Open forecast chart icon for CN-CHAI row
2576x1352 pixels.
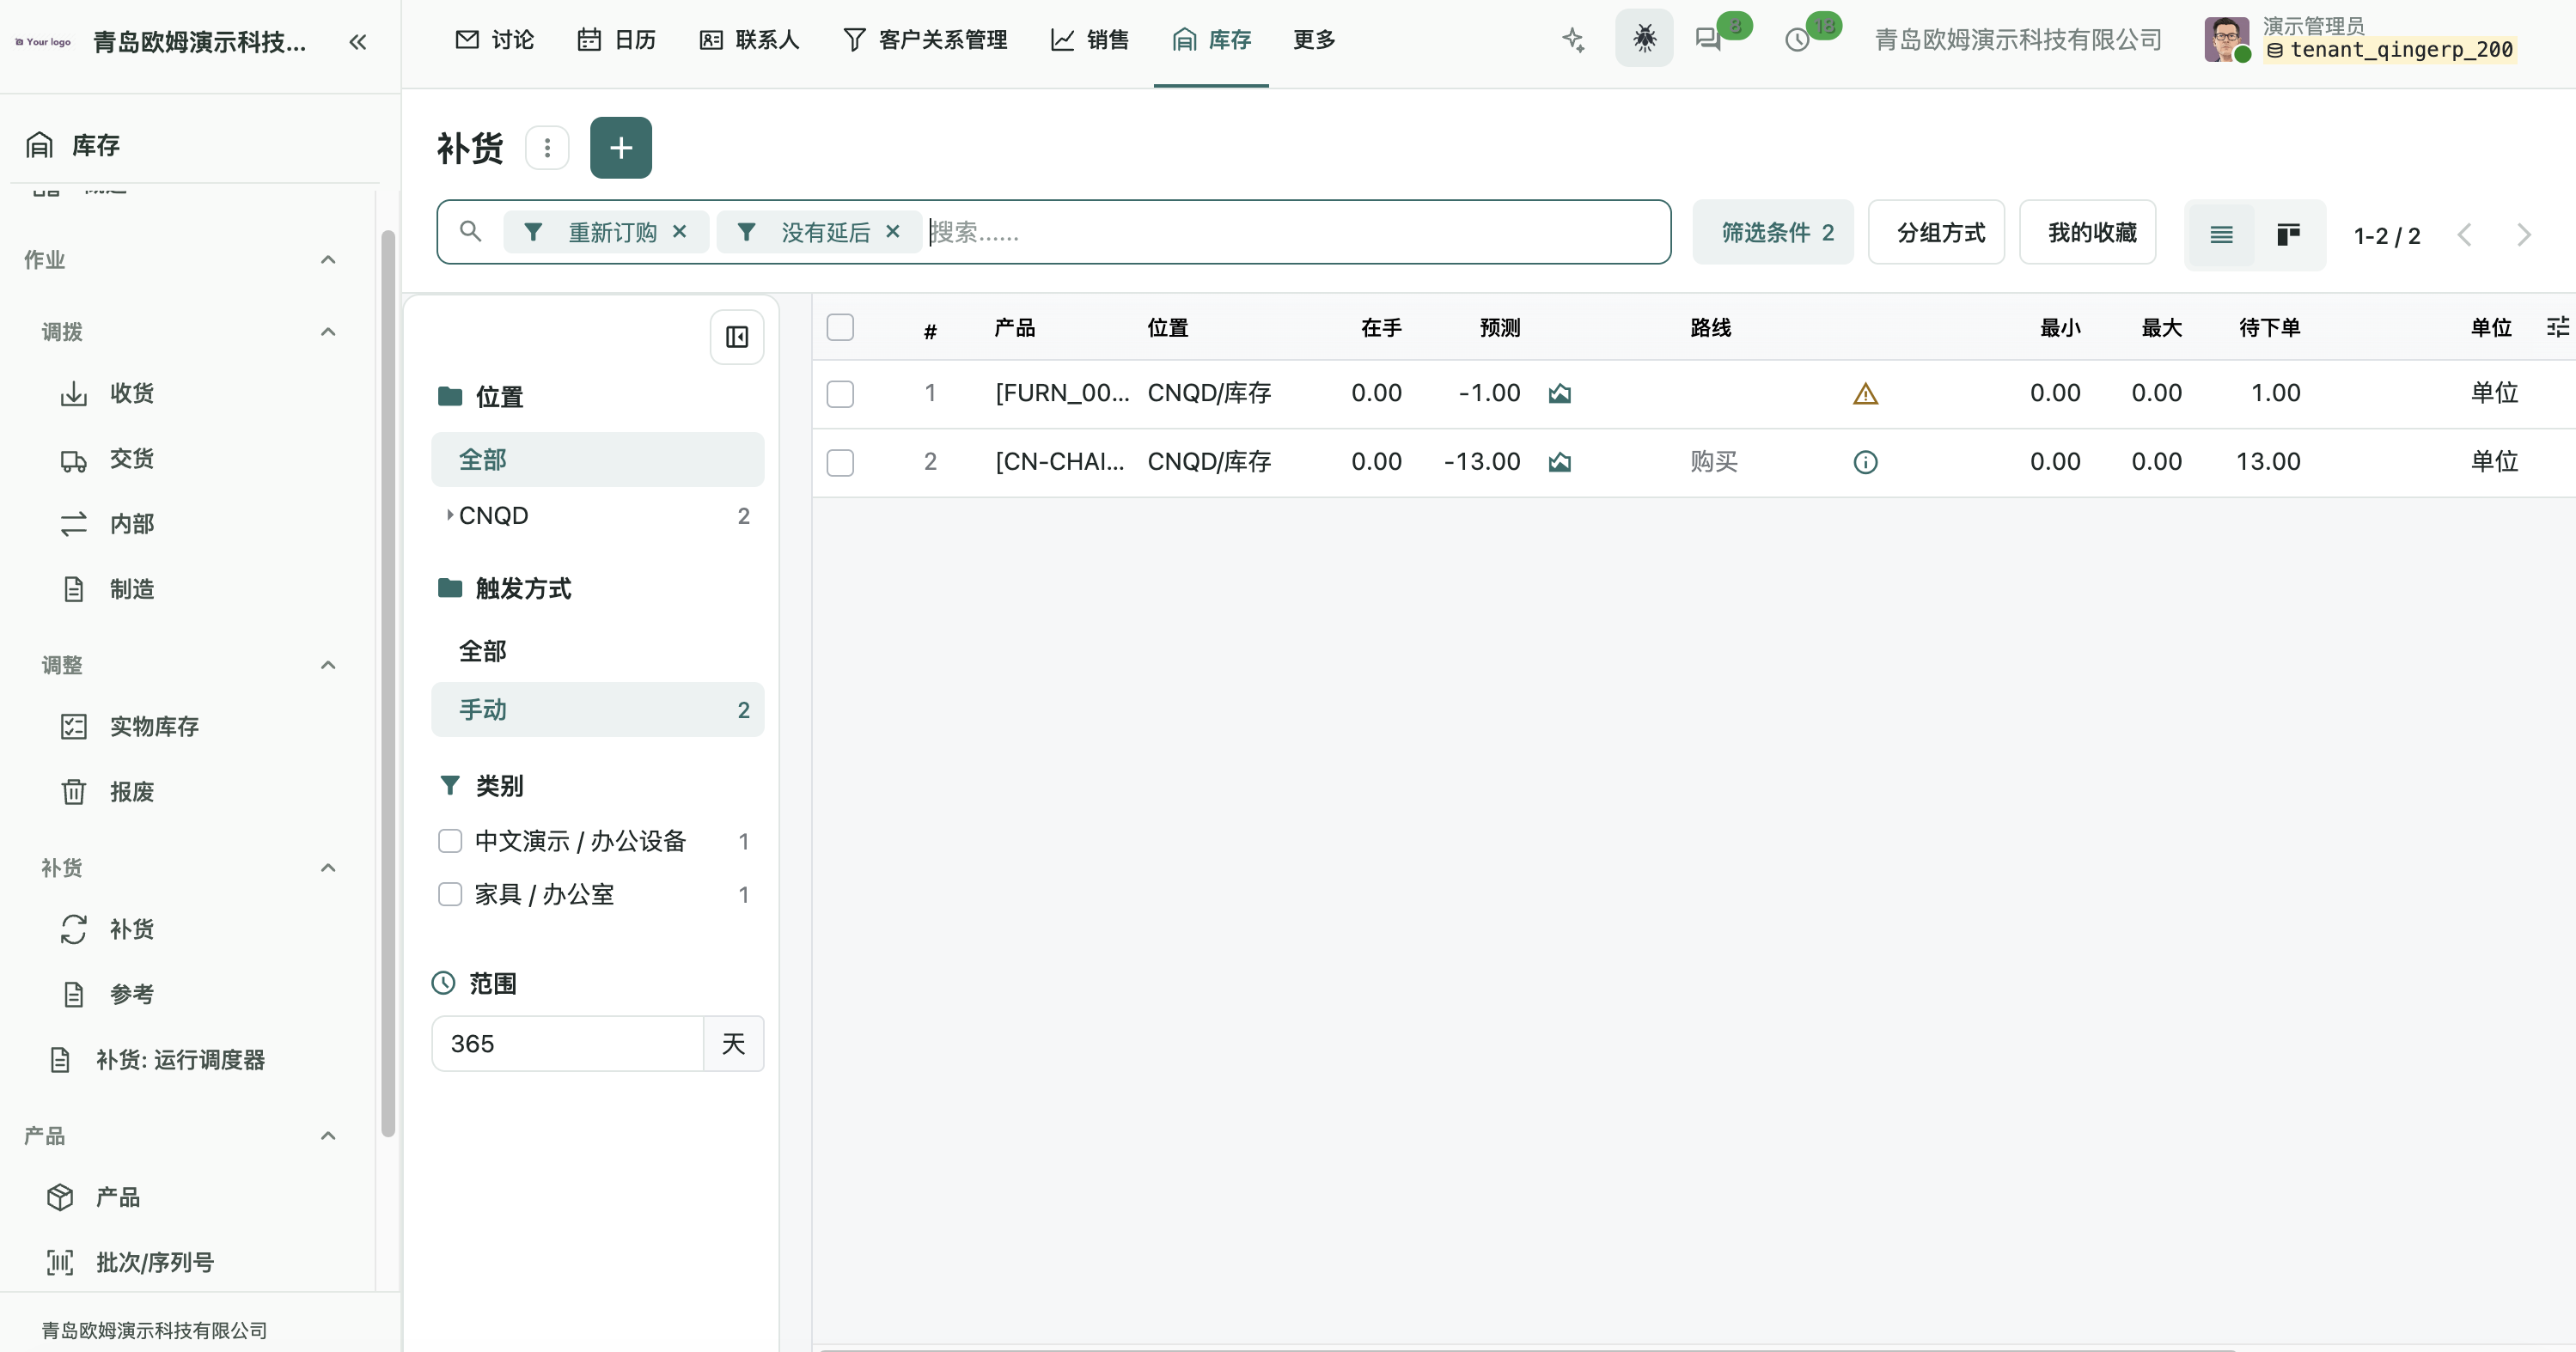tap(1560, 462)
